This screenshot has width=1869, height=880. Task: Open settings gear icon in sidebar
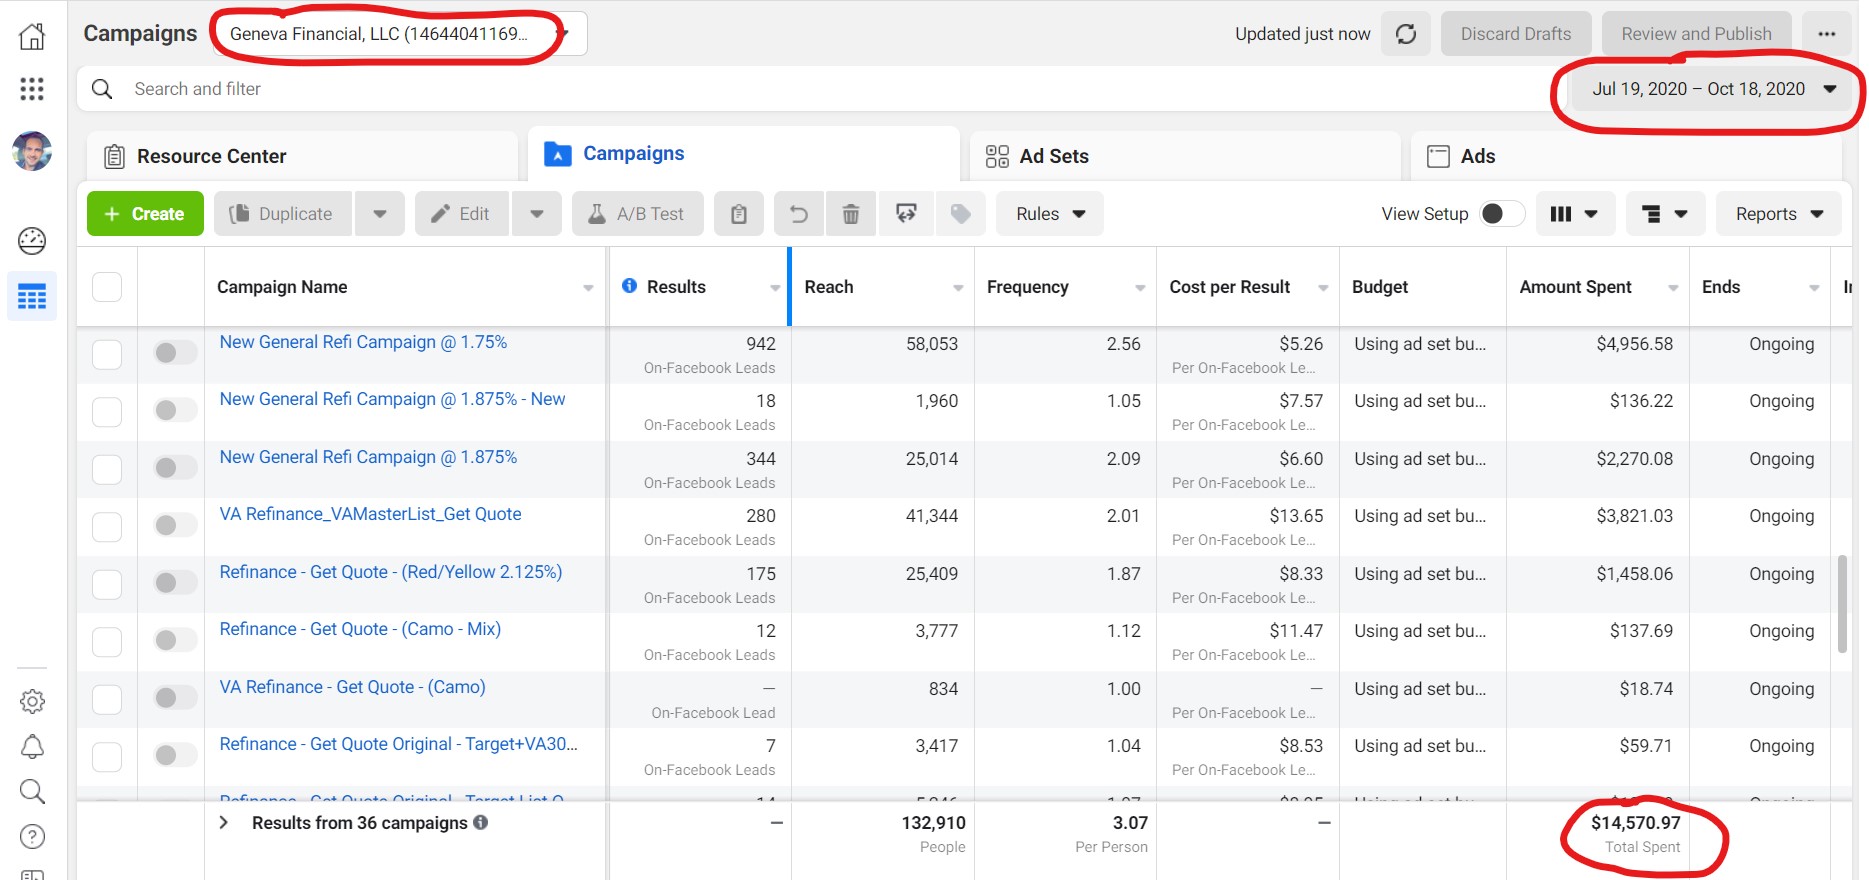(32, 701)
